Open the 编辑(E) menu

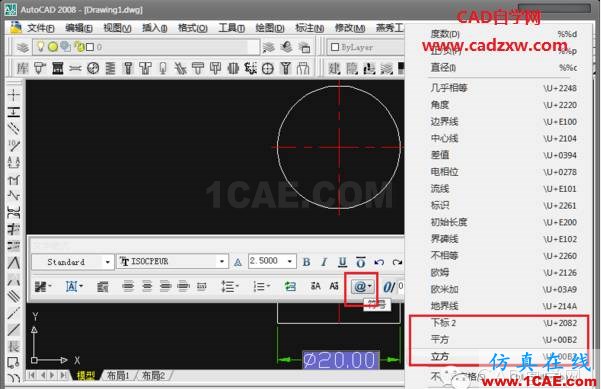79,28
